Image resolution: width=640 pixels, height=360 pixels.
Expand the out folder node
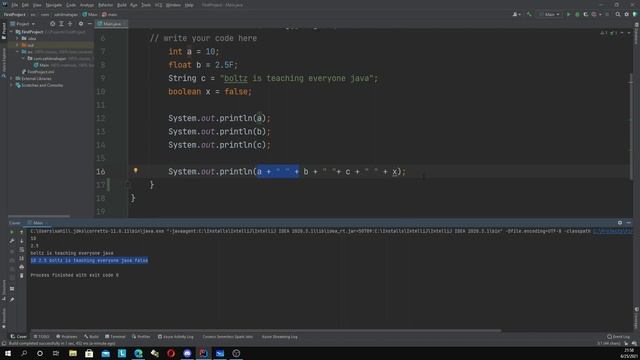17,45
